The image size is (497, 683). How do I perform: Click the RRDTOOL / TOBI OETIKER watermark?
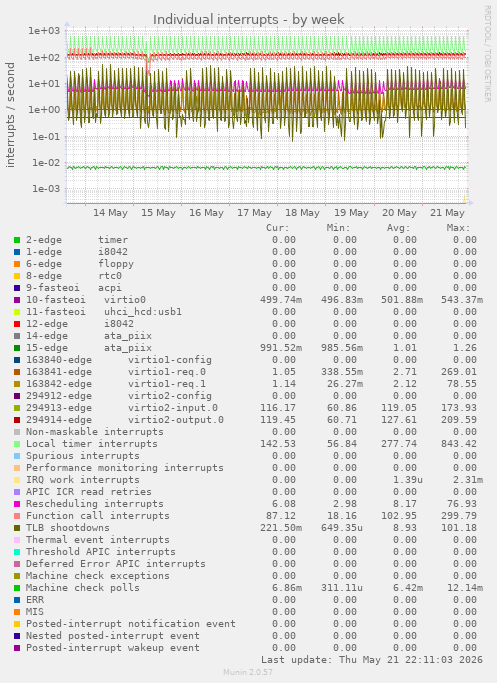click(x=487, y=54)
